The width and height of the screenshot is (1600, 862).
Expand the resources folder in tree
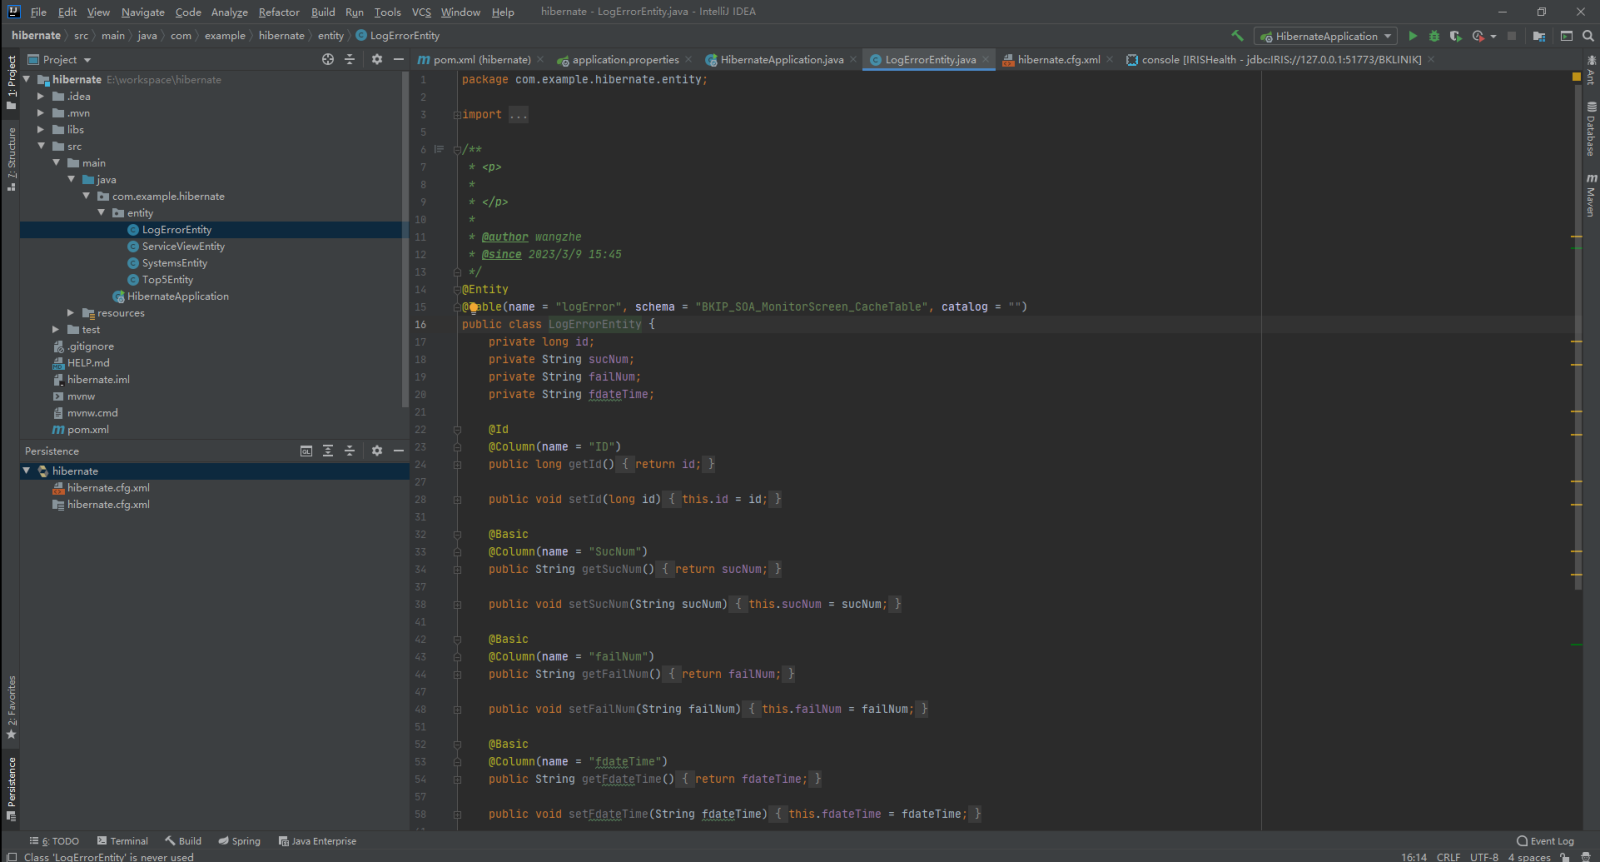[71, 313]
